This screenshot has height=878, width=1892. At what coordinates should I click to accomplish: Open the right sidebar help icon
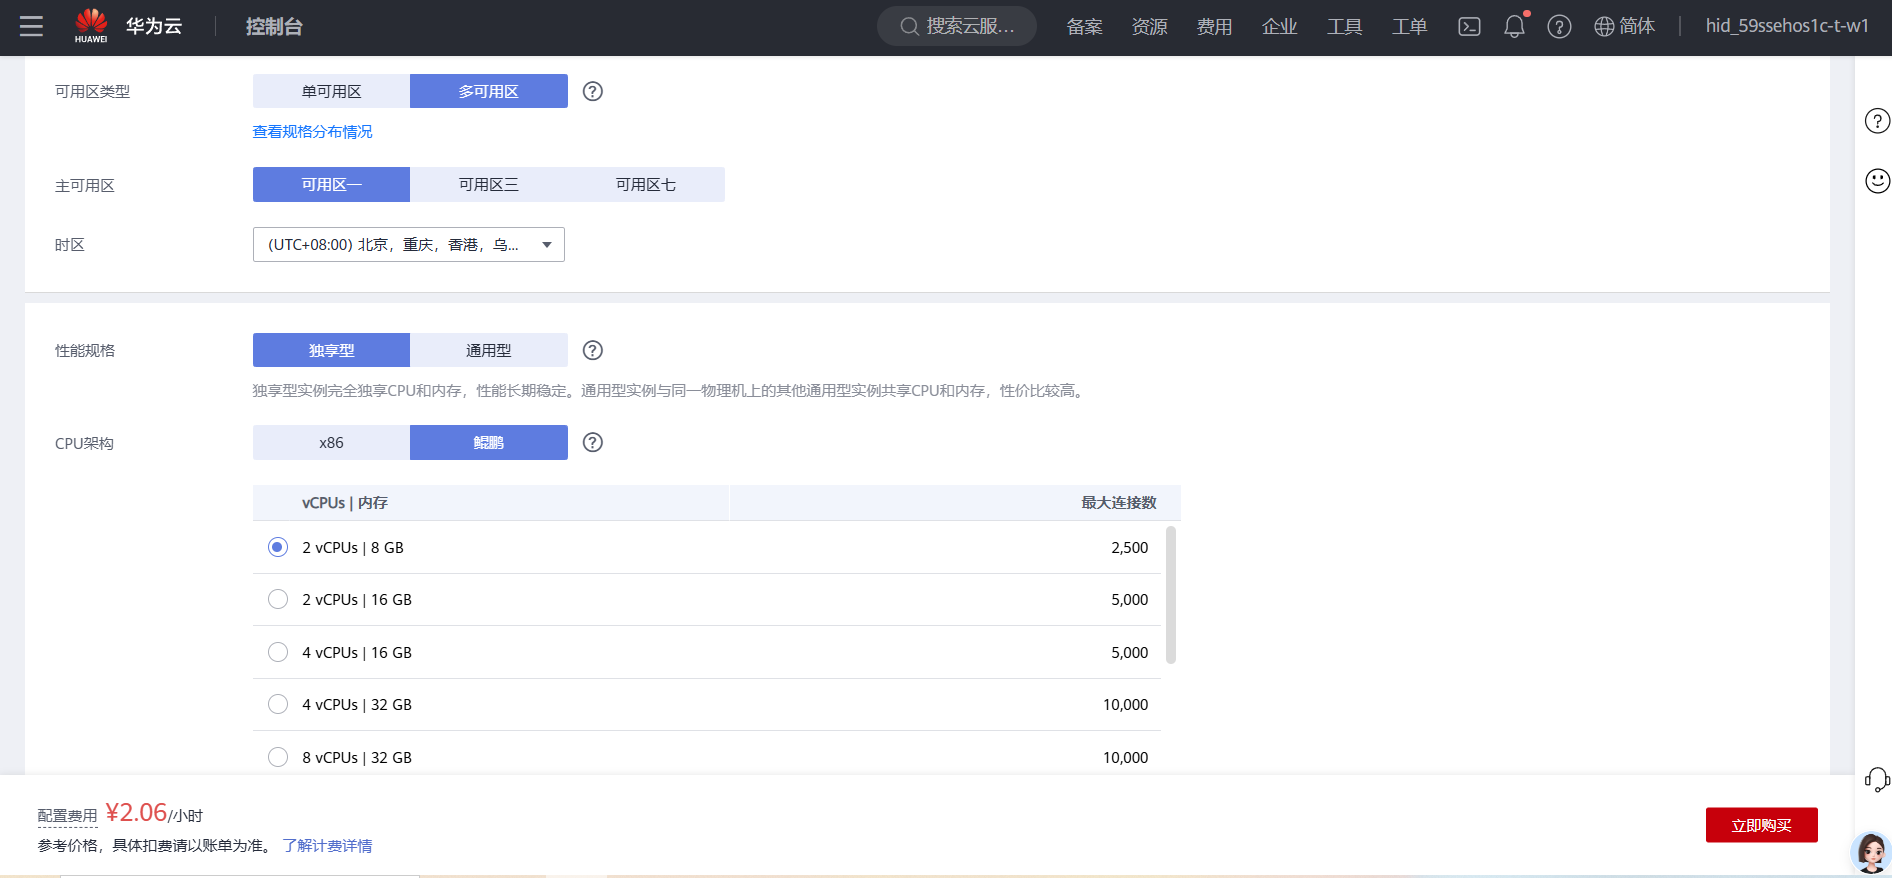point(1877,121)
